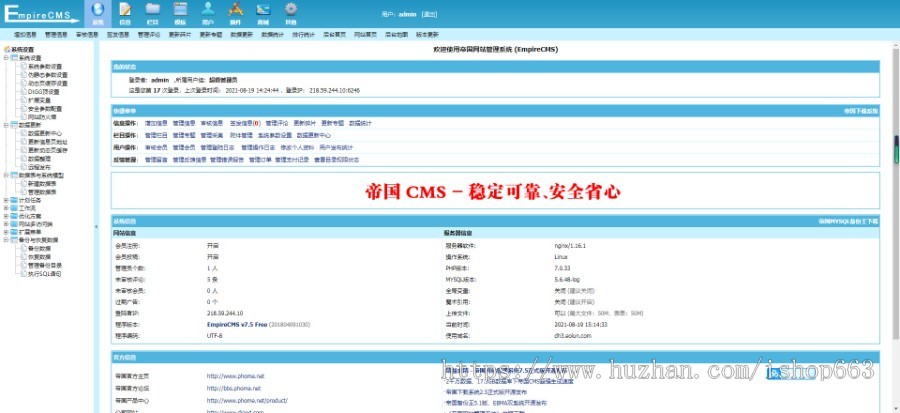Viewport: 900px width, 413px height.
Task: Click the page icon beside 远程发布 in tree
Action: (24, 167)
